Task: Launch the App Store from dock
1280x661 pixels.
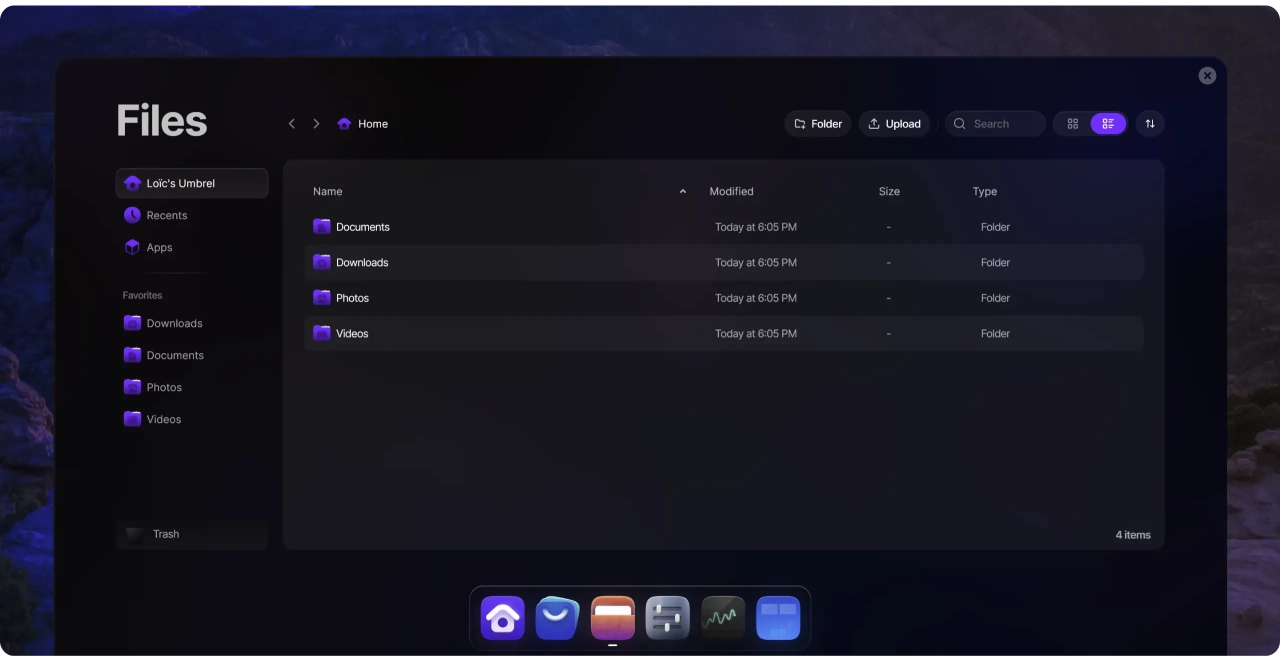Action: (557, 618)
